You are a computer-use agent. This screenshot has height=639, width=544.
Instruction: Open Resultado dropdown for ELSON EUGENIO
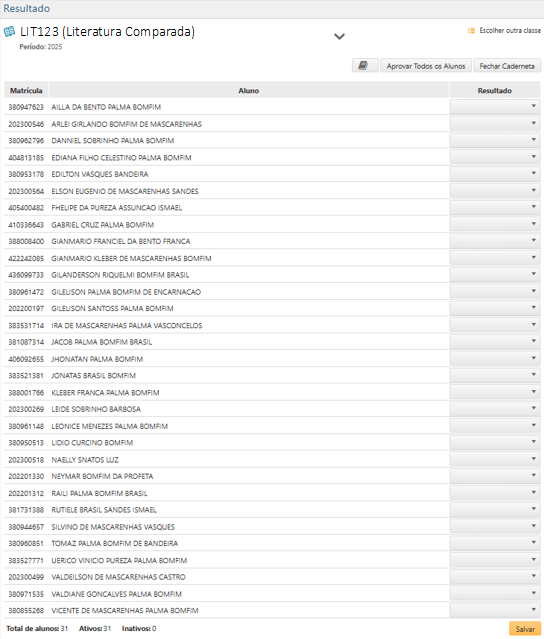(495, 191)
